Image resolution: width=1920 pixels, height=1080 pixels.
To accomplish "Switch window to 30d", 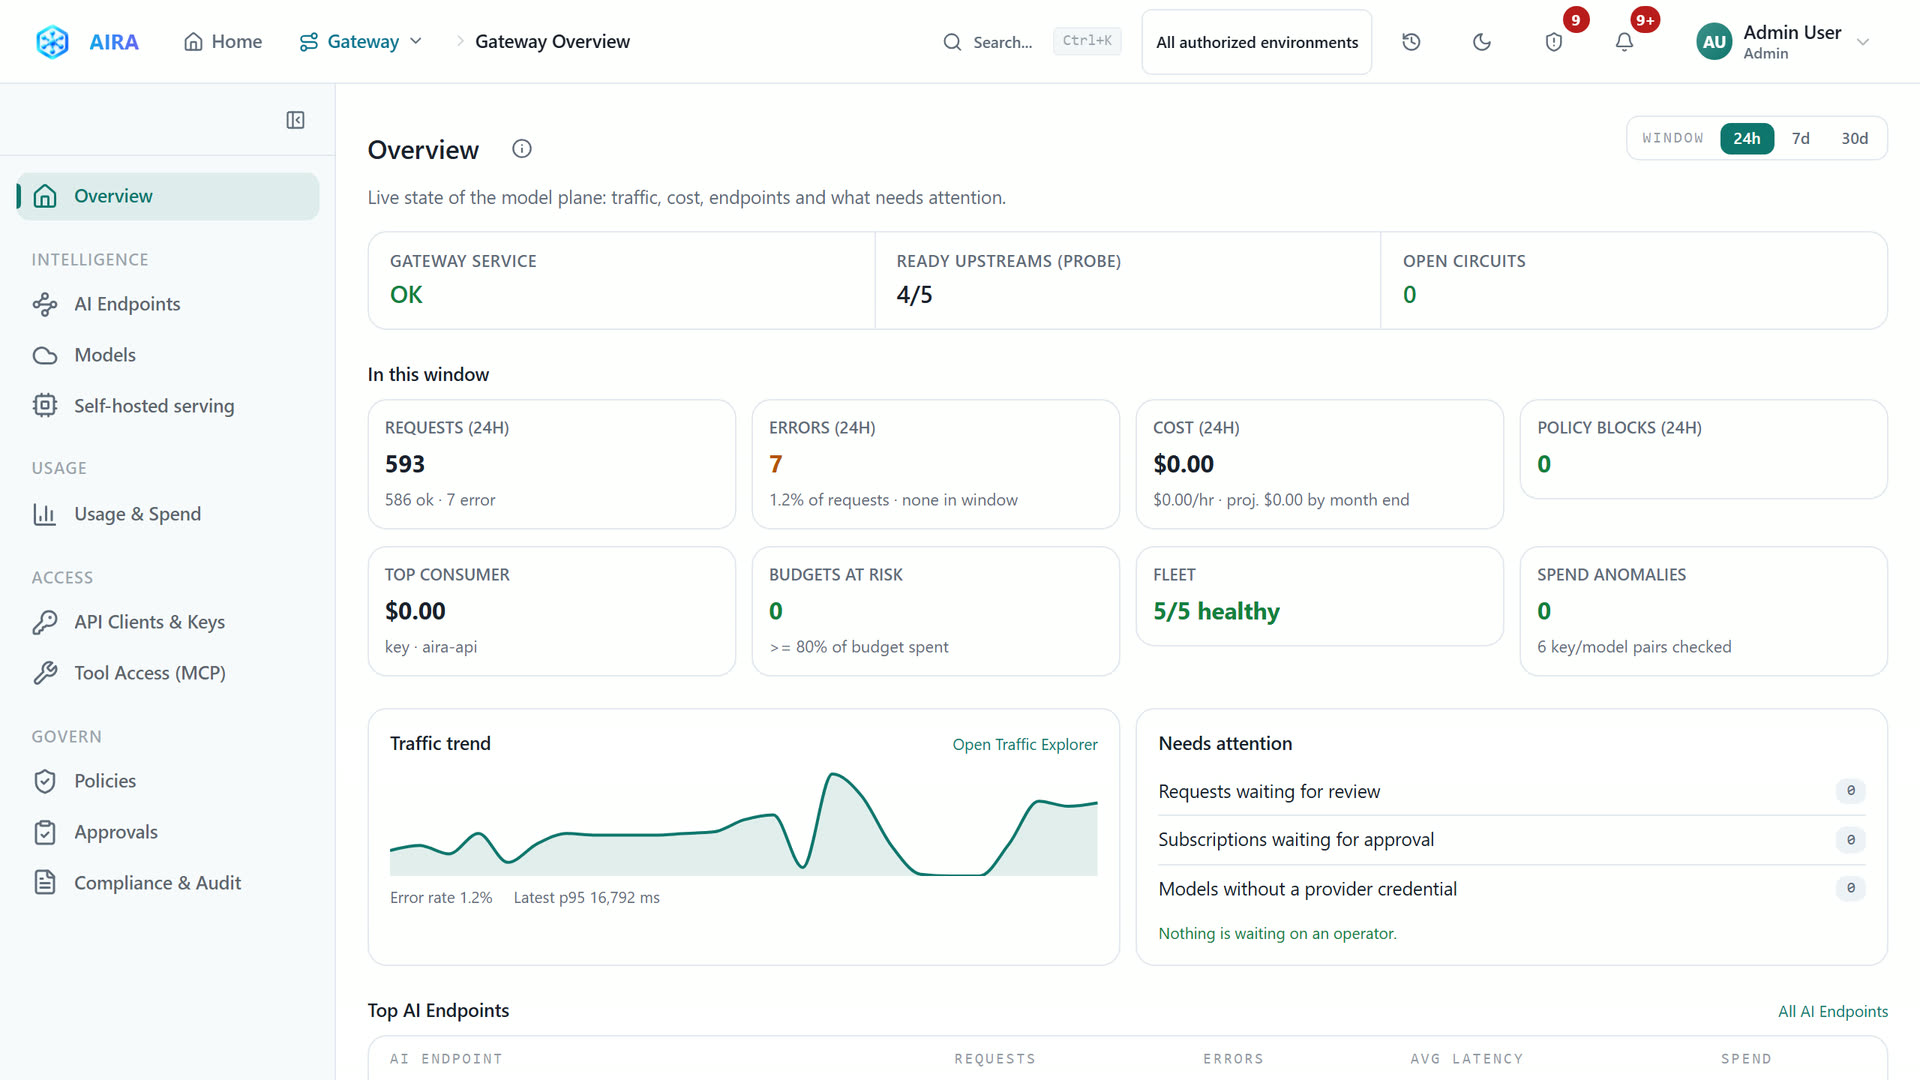I will [x=1855, y=138].
